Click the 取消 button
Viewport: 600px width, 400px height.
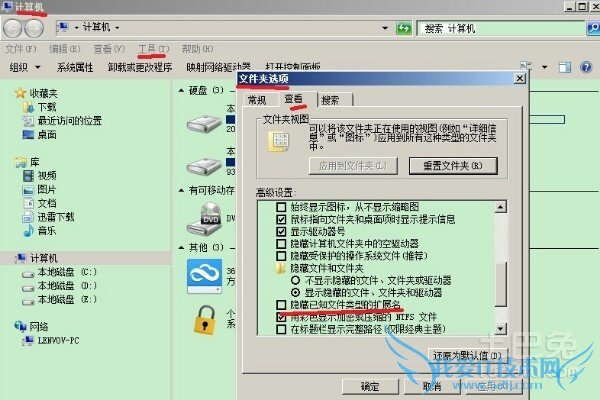pyautogui.click(x=432, y=387)
